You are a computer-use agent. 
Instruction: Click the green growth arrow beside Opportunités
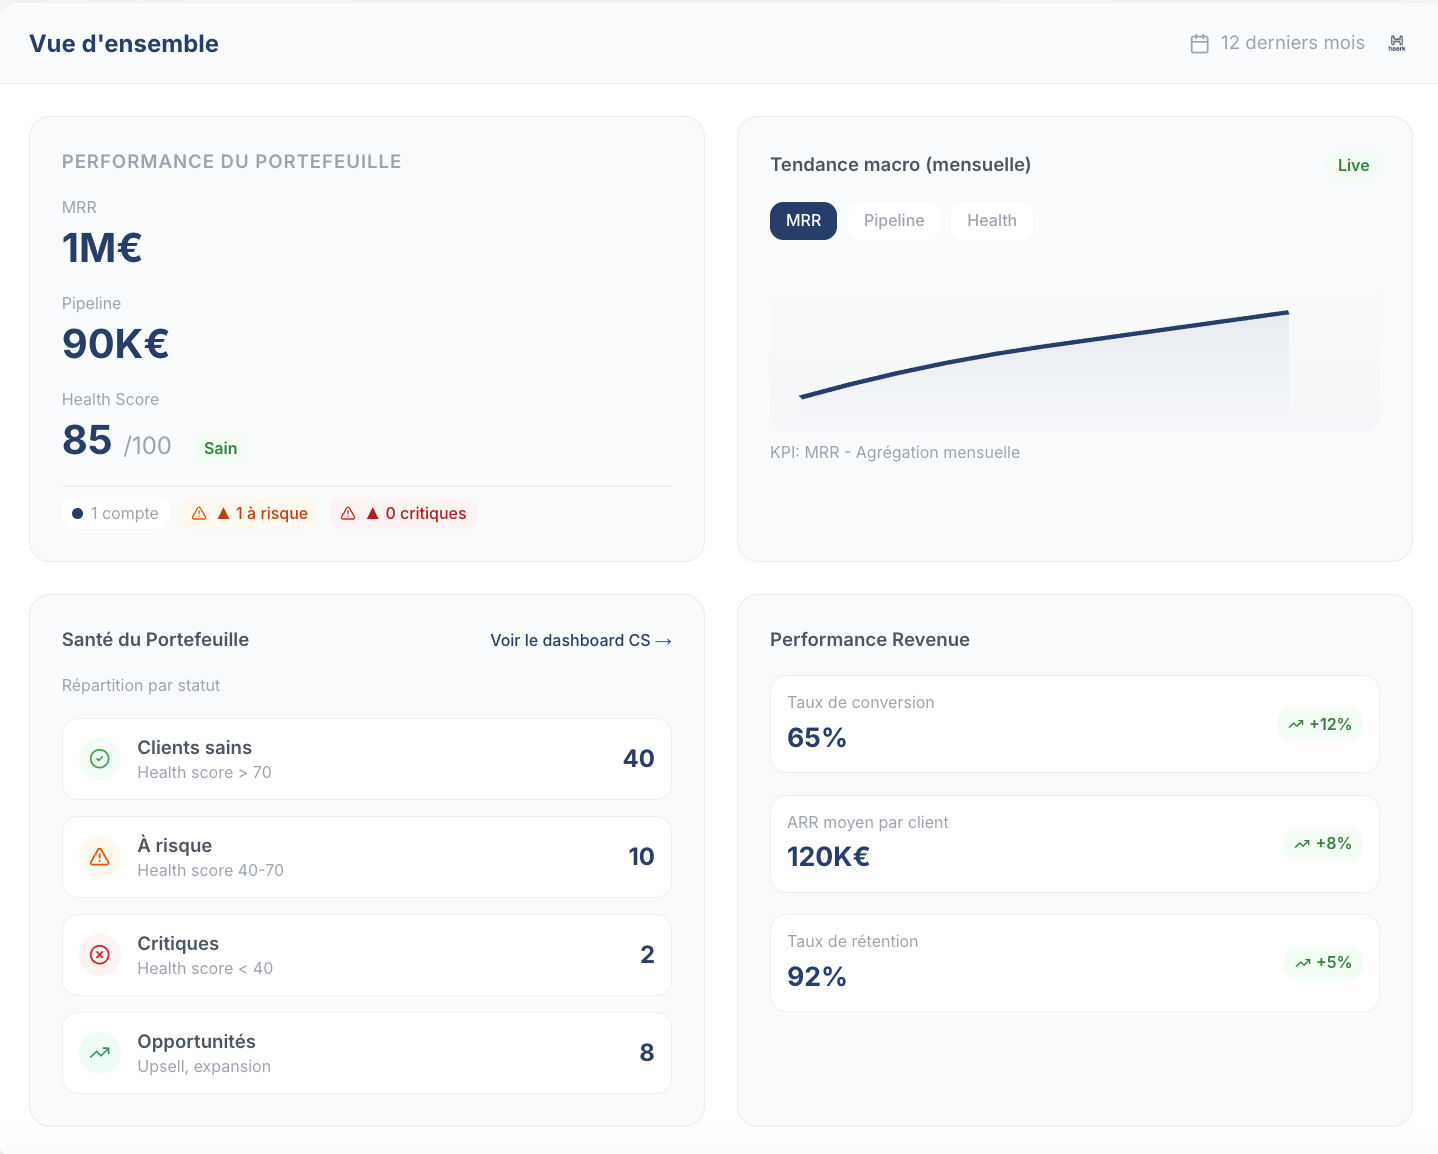pyautogui.click(x=99, y=1052)
